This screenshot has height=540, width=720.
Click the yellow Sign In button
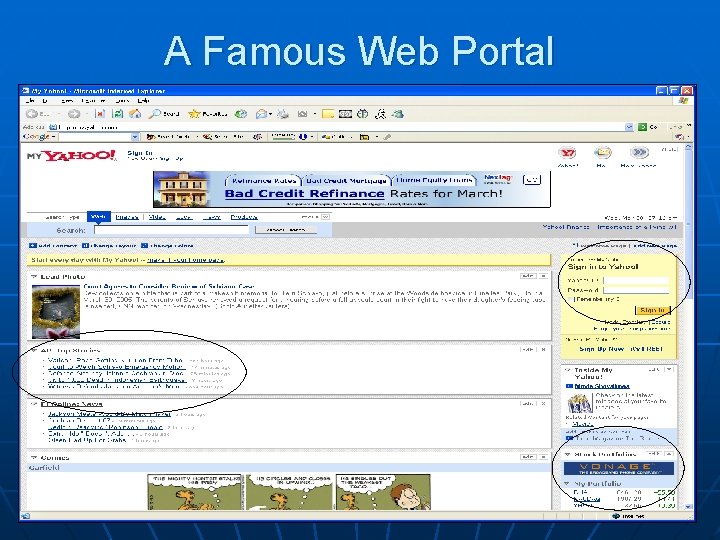click(x=652, y=310)
